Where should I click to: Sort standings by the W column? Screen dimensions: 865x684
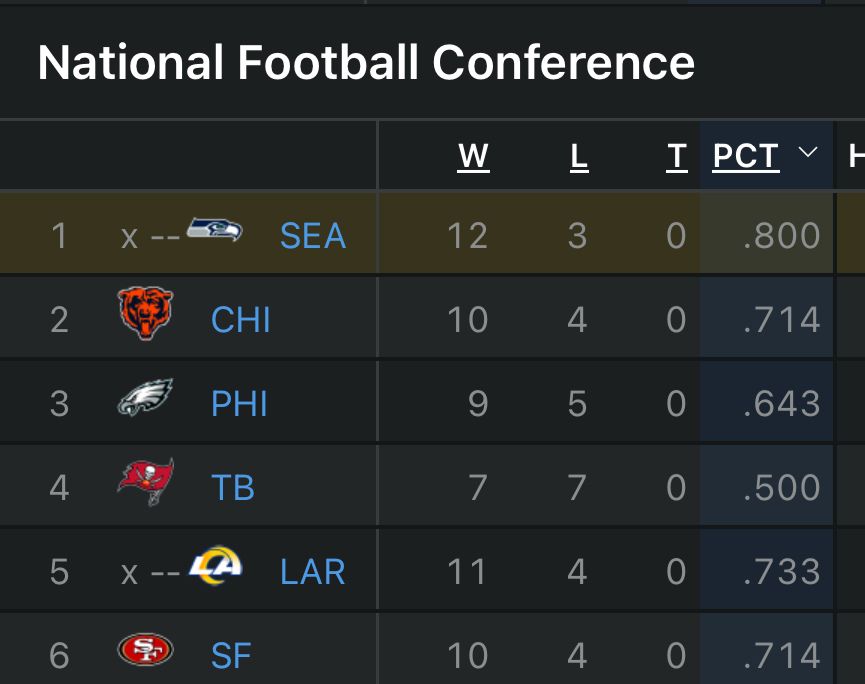pyautogui.click(x=471, y=156)
